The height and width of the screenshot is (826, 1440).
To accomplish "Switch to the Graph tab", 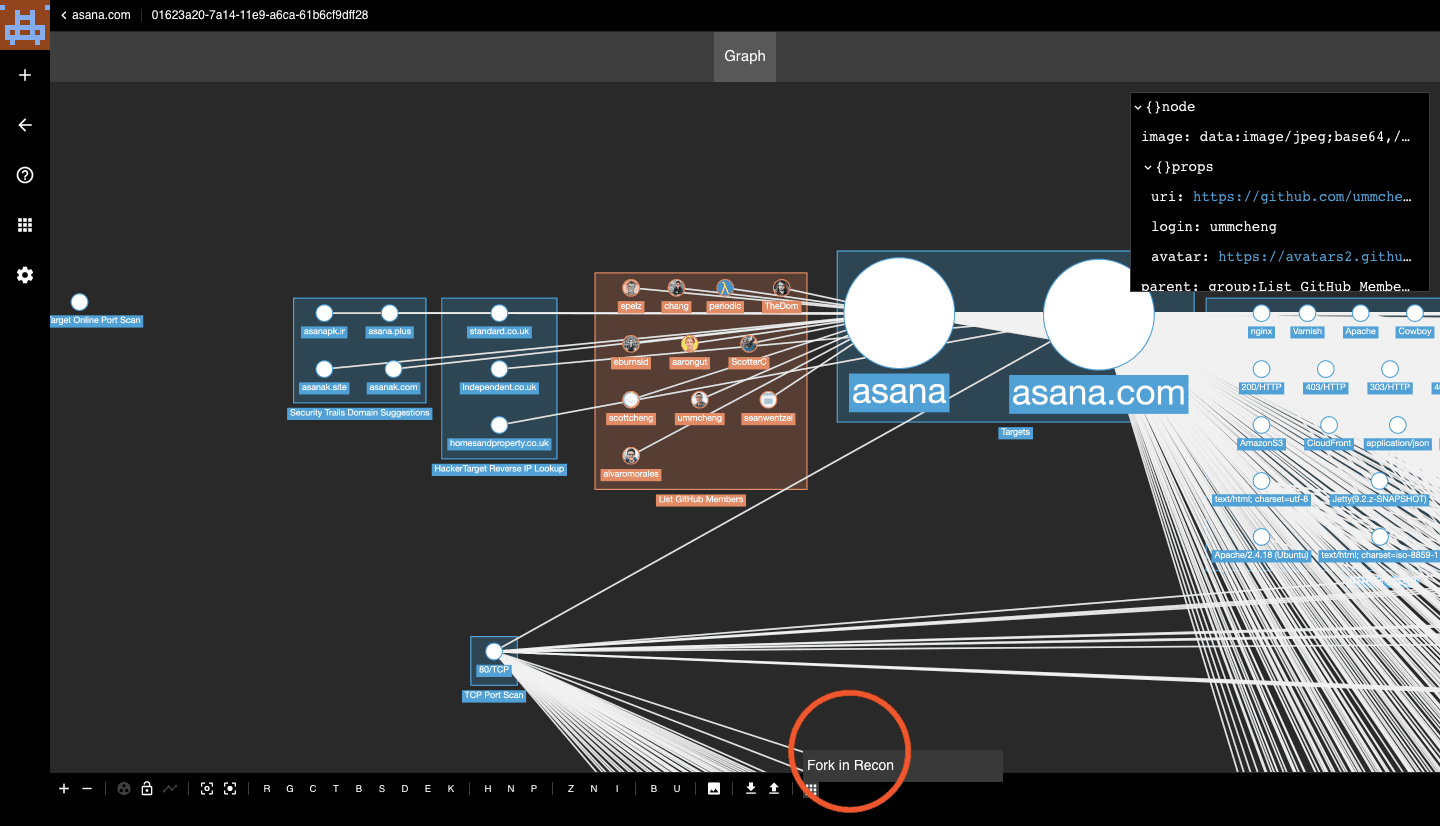I will pos(745,56).
